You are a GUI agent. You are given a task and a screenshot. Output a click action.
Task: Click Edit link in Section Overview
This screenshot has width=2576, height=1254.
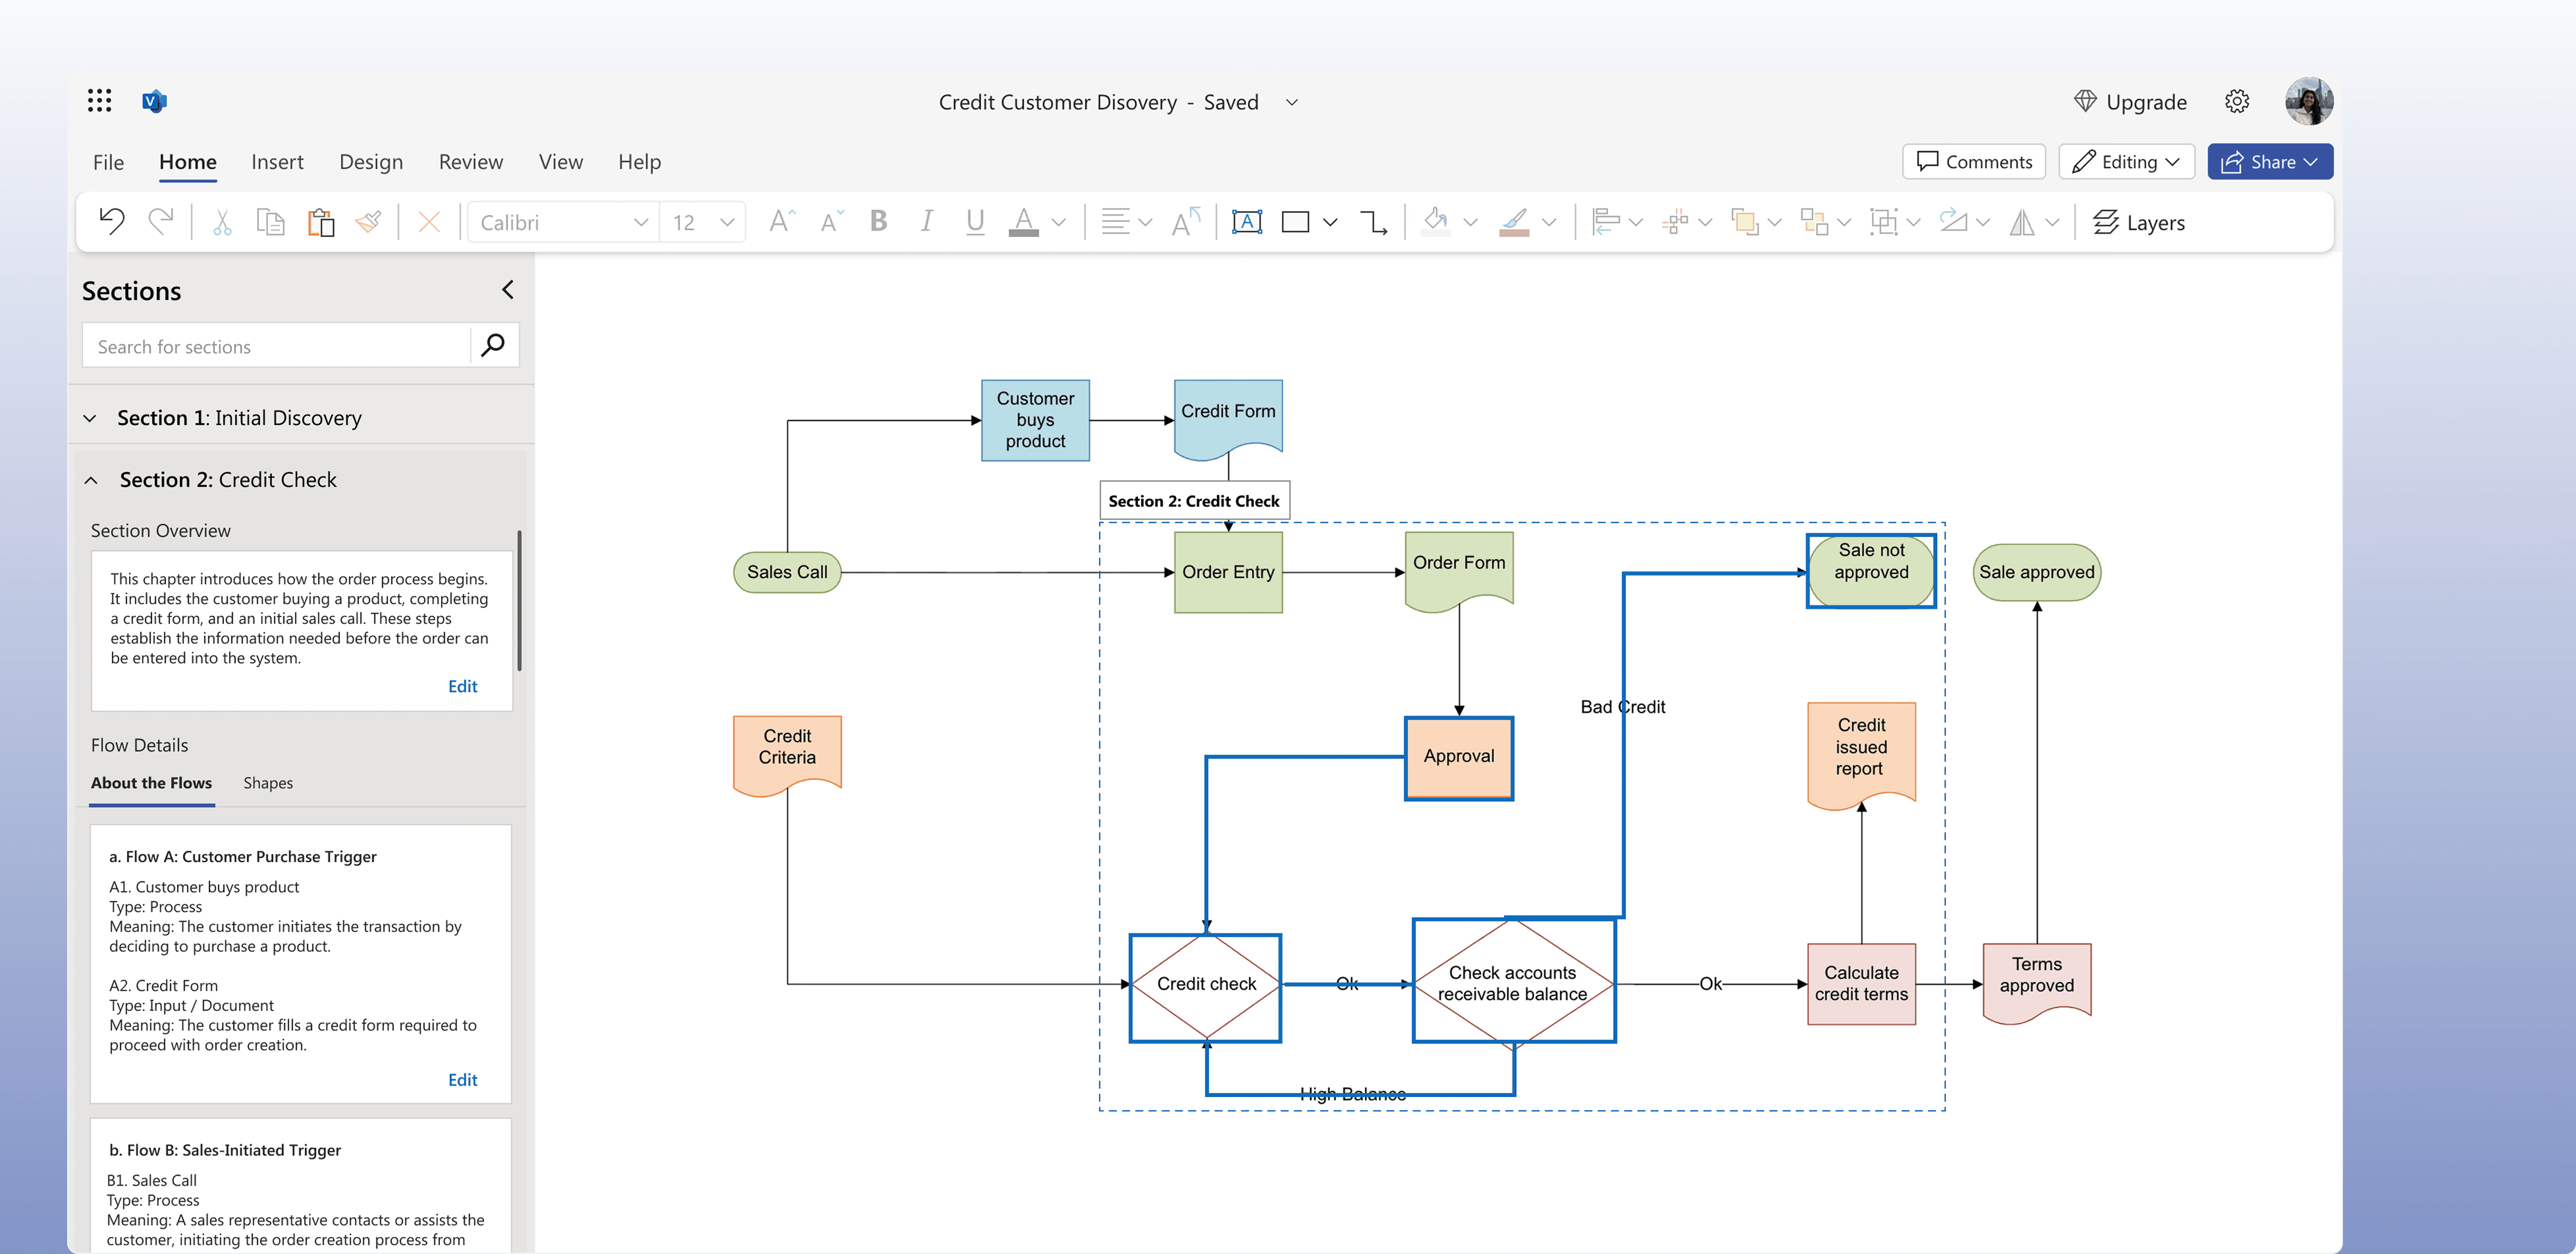tap(462, 686)
